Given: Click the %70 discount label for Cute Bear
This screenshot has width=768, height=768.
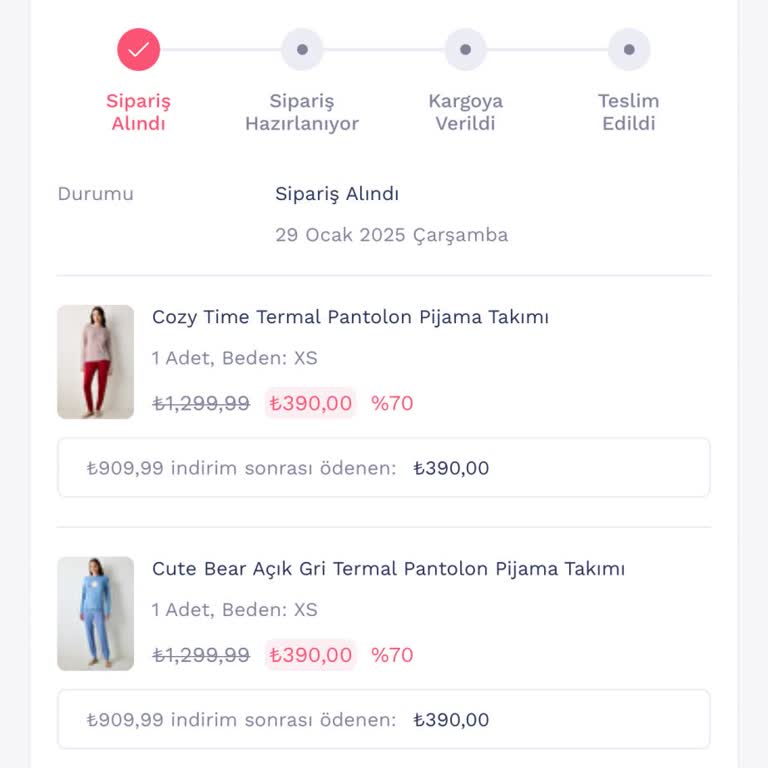Looking at the screenshot, I should click(392, 655).
